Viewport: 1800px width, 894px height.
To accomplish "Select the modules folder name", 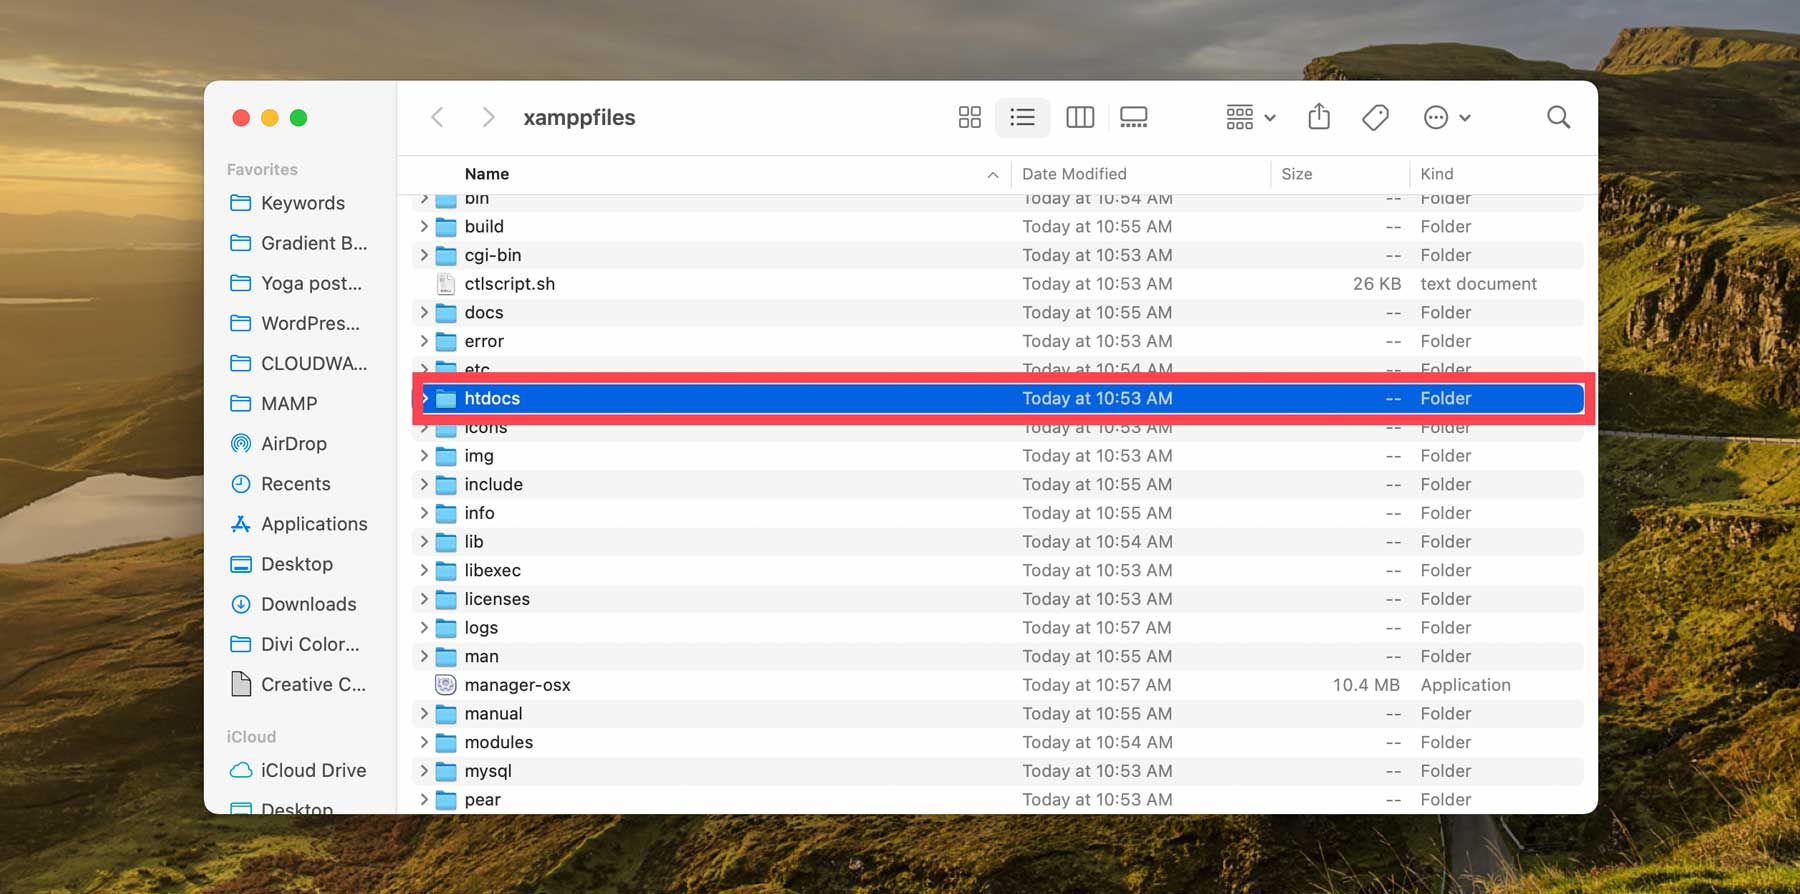I will [499, 742].
